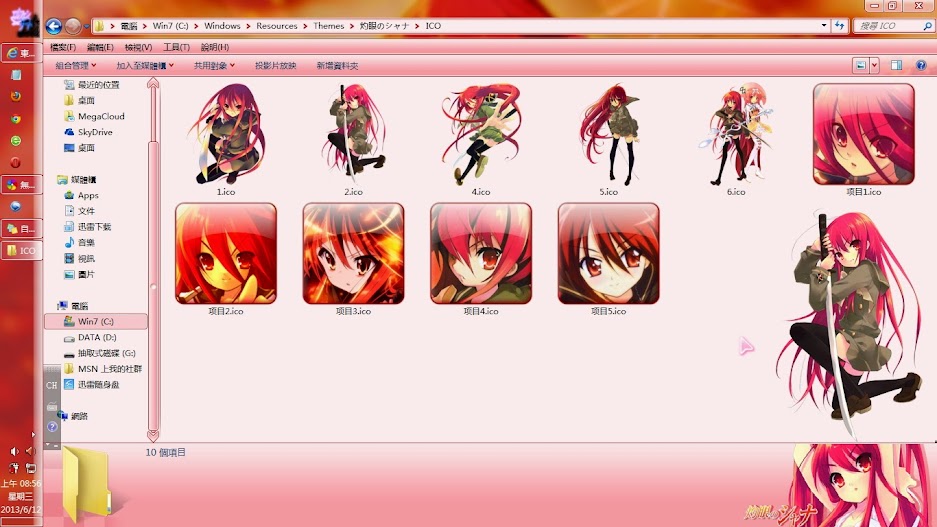This screenshot has height=527, width=937.
Task: Launch Opera from the taskbar
Action: point(16,163)
